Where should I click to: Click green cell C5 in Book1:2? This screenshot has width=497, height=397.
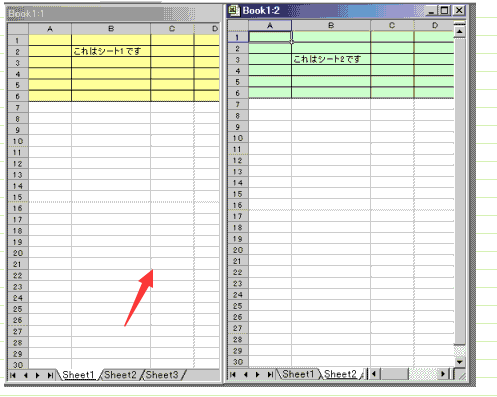click(392, 82)
